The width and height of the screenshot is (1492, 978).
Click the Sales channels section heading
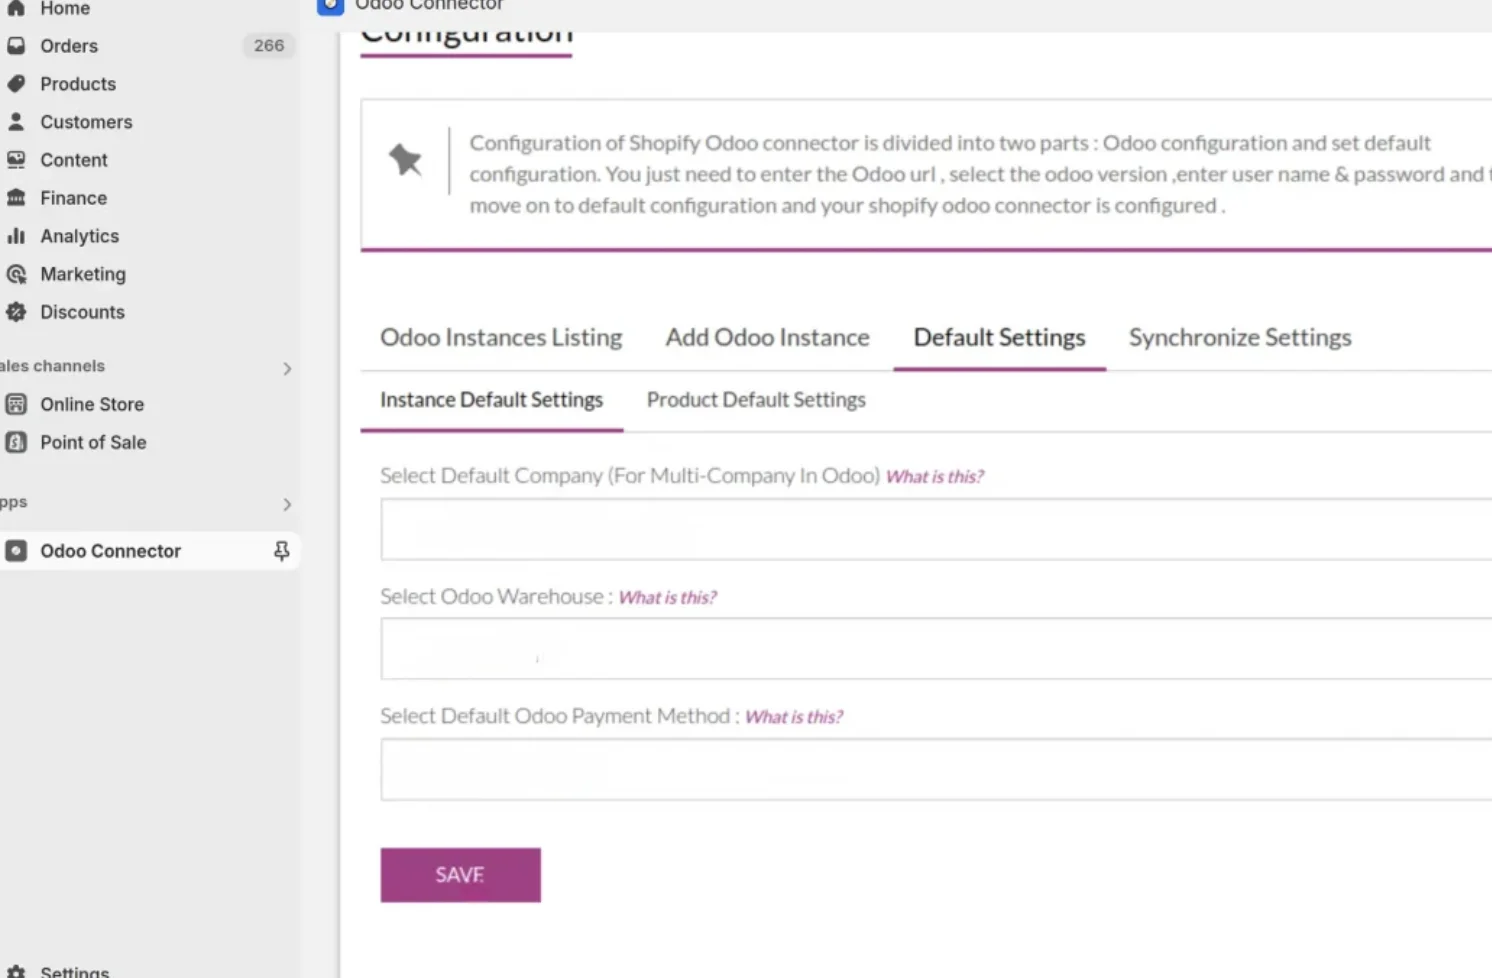tap(52, 366)
